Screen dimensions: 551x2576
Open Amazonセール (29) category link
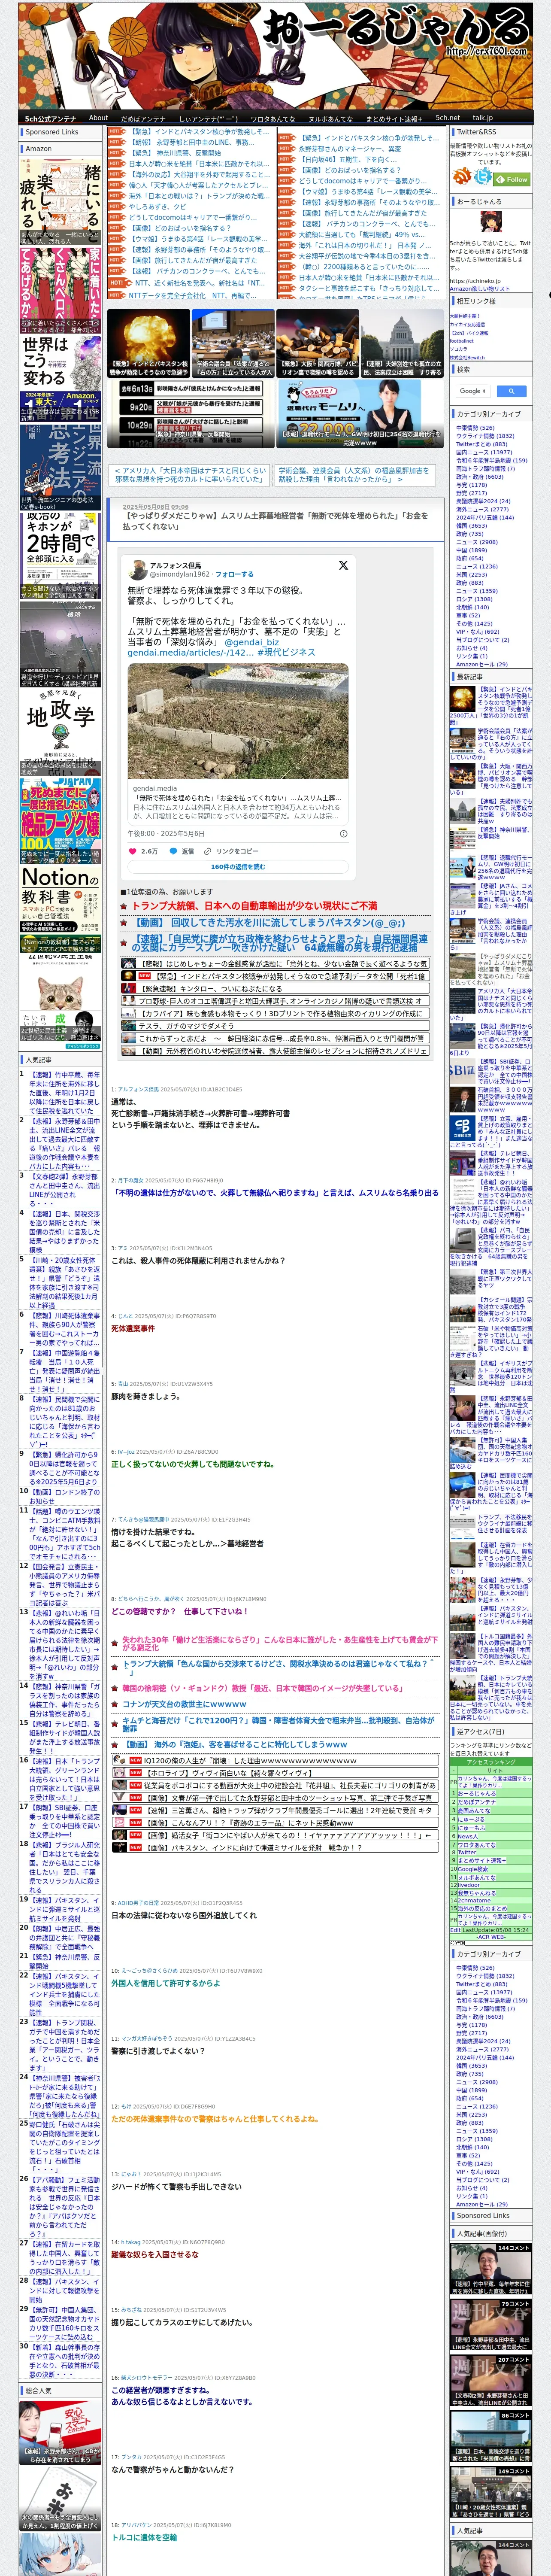click(482, 664)
